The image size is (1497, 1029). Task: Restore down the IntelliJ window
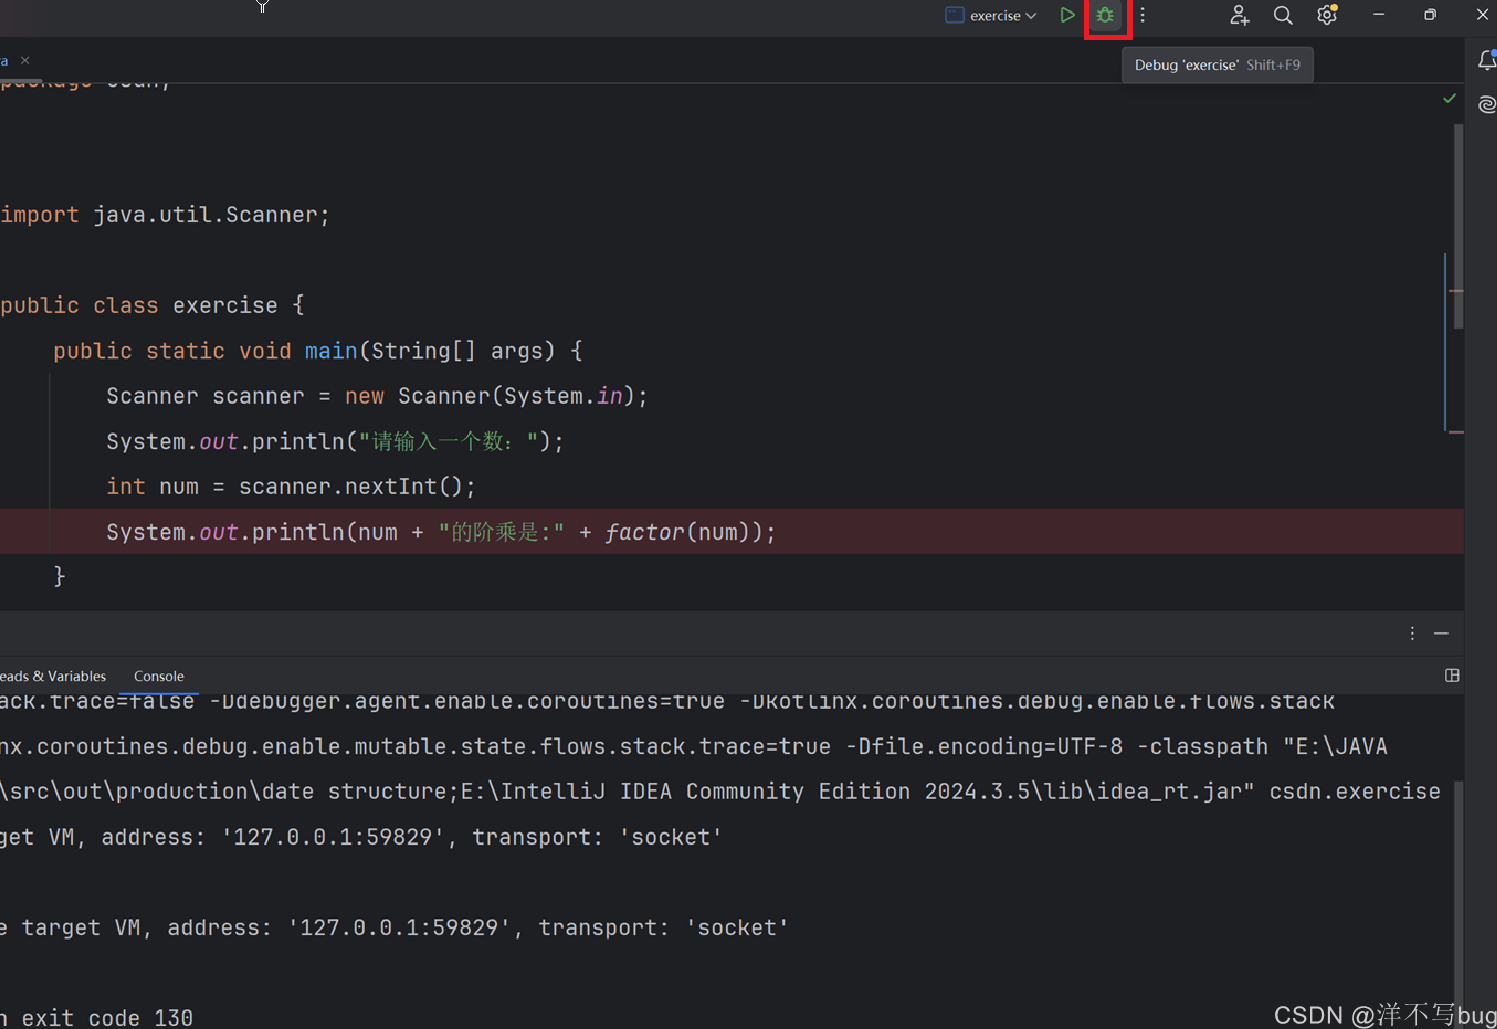[x=1430, y=15]
